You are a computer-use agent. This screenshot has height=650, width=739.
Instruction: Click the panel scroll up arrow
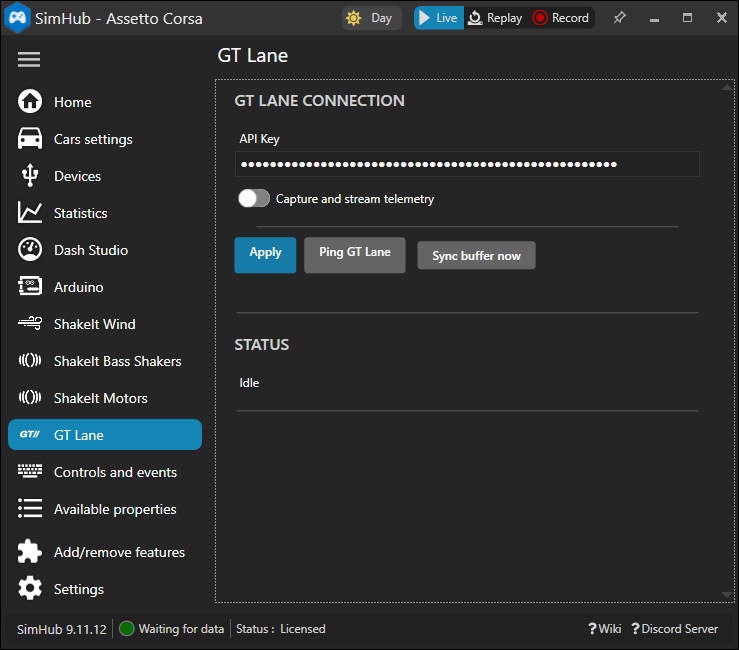pyautogui.click(x=727, y=87)
